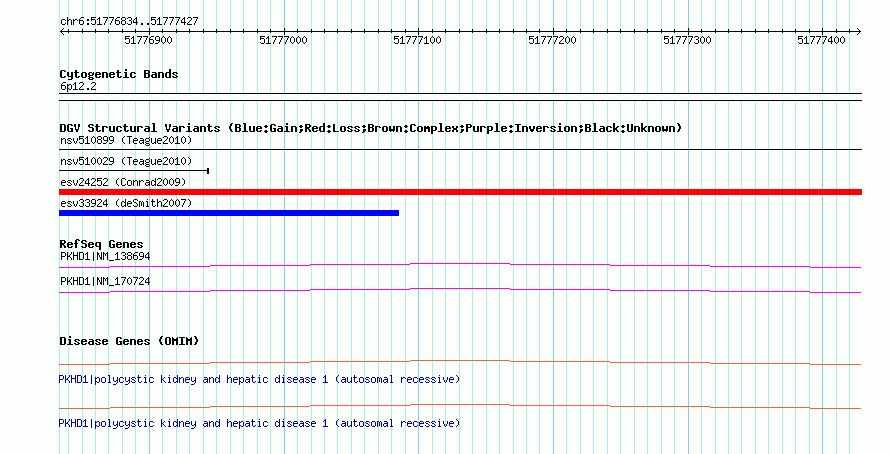This screenshot has width=890, height=454.
Task: Click the left arrowhead of the ruler
Action: point(62,31)
